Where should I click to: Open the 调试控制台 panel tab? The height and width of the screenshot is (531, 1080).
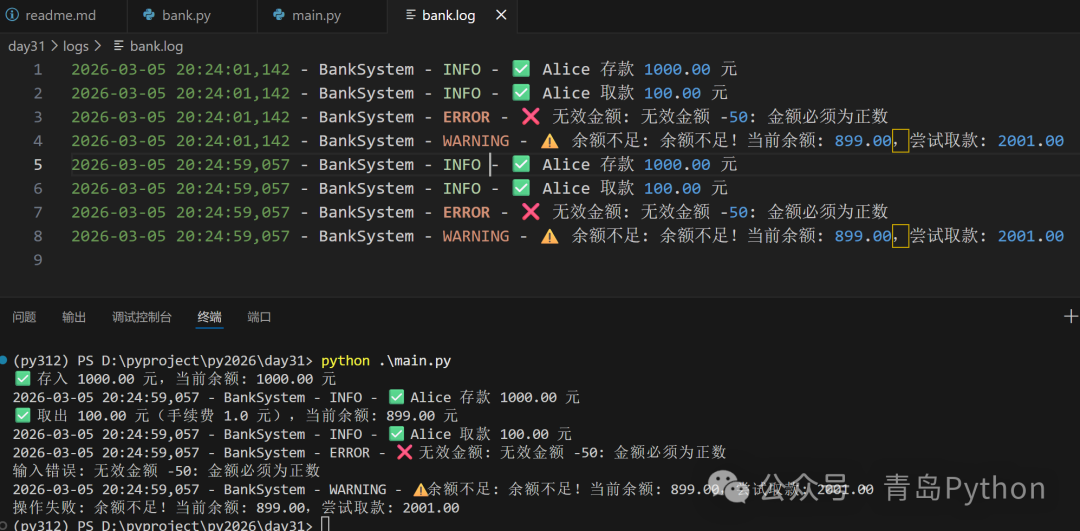[141, 317]
